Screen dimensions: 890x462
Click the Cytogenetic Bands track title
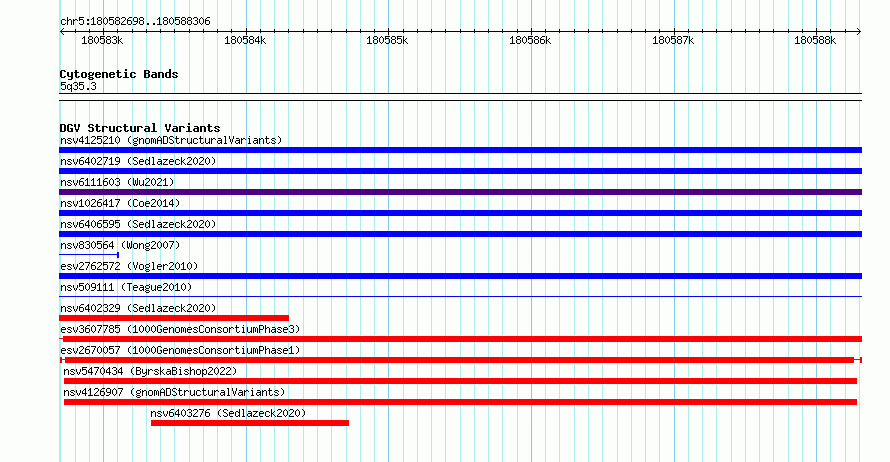click(119, 74)
